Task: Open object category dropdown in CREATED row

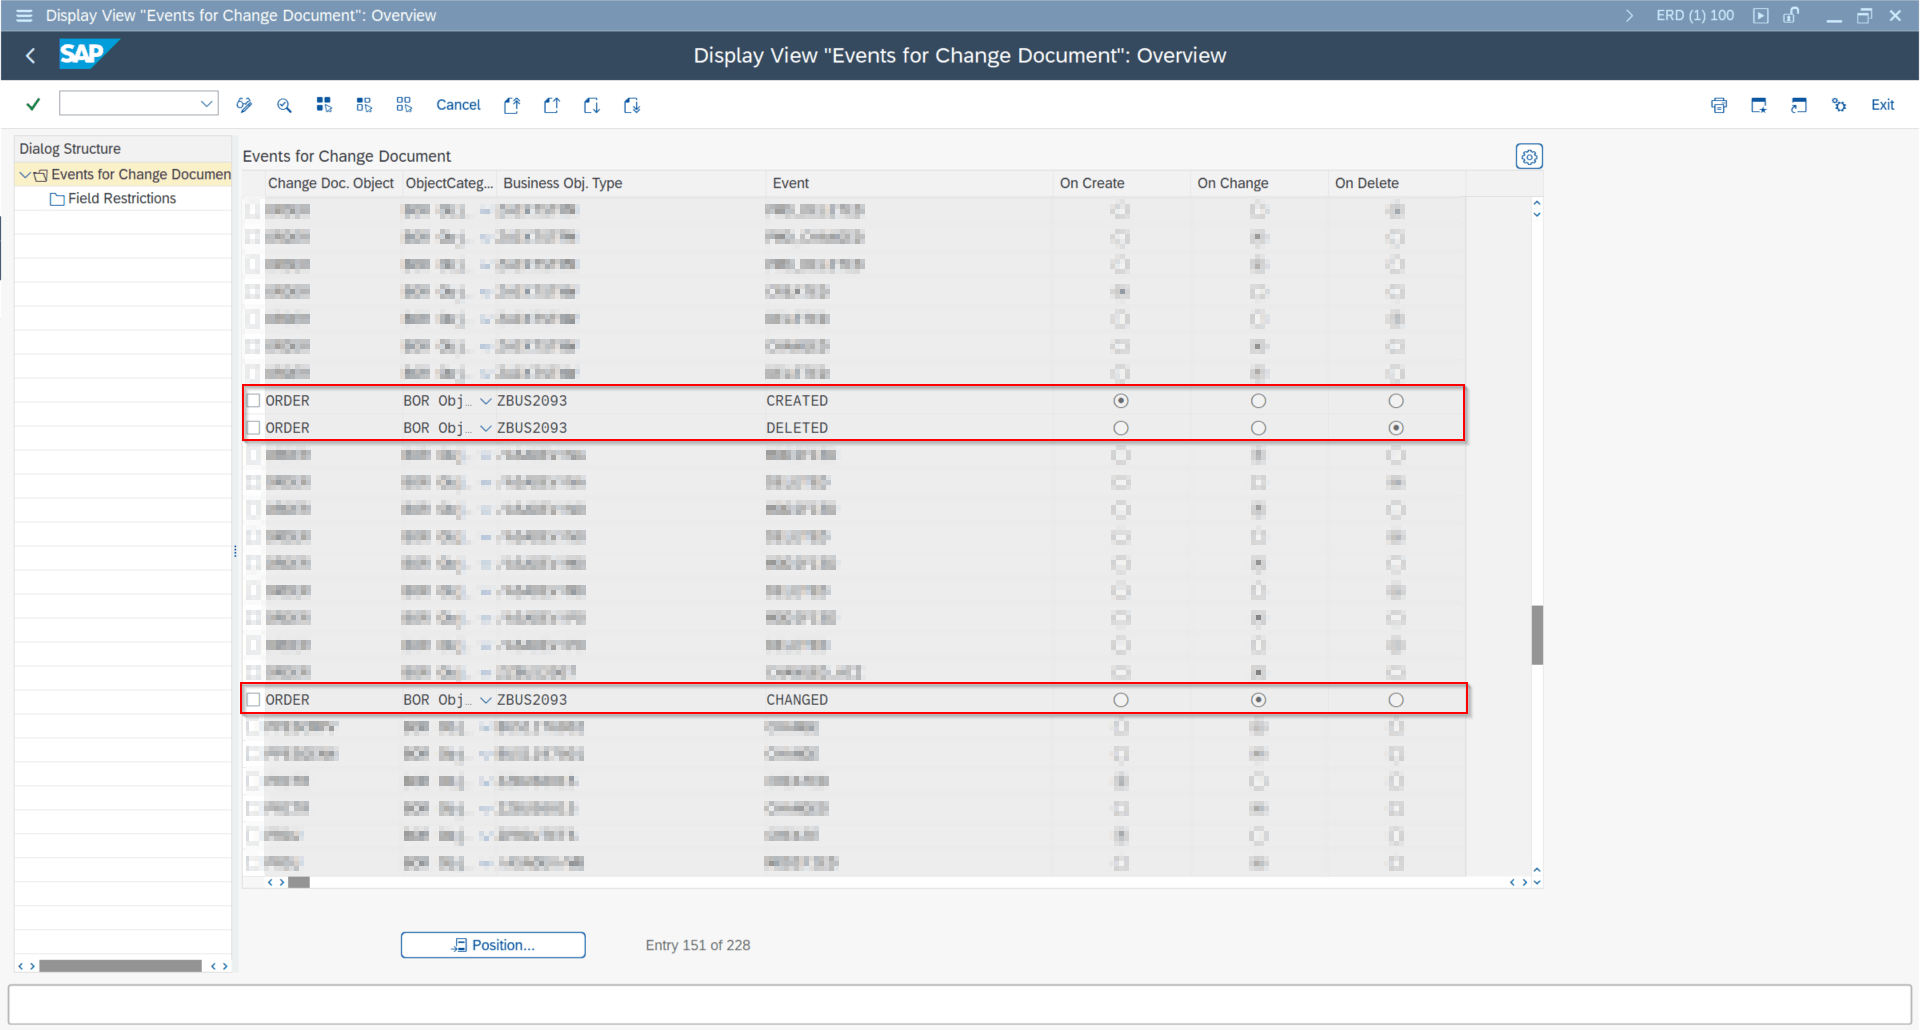Action: 486,401
